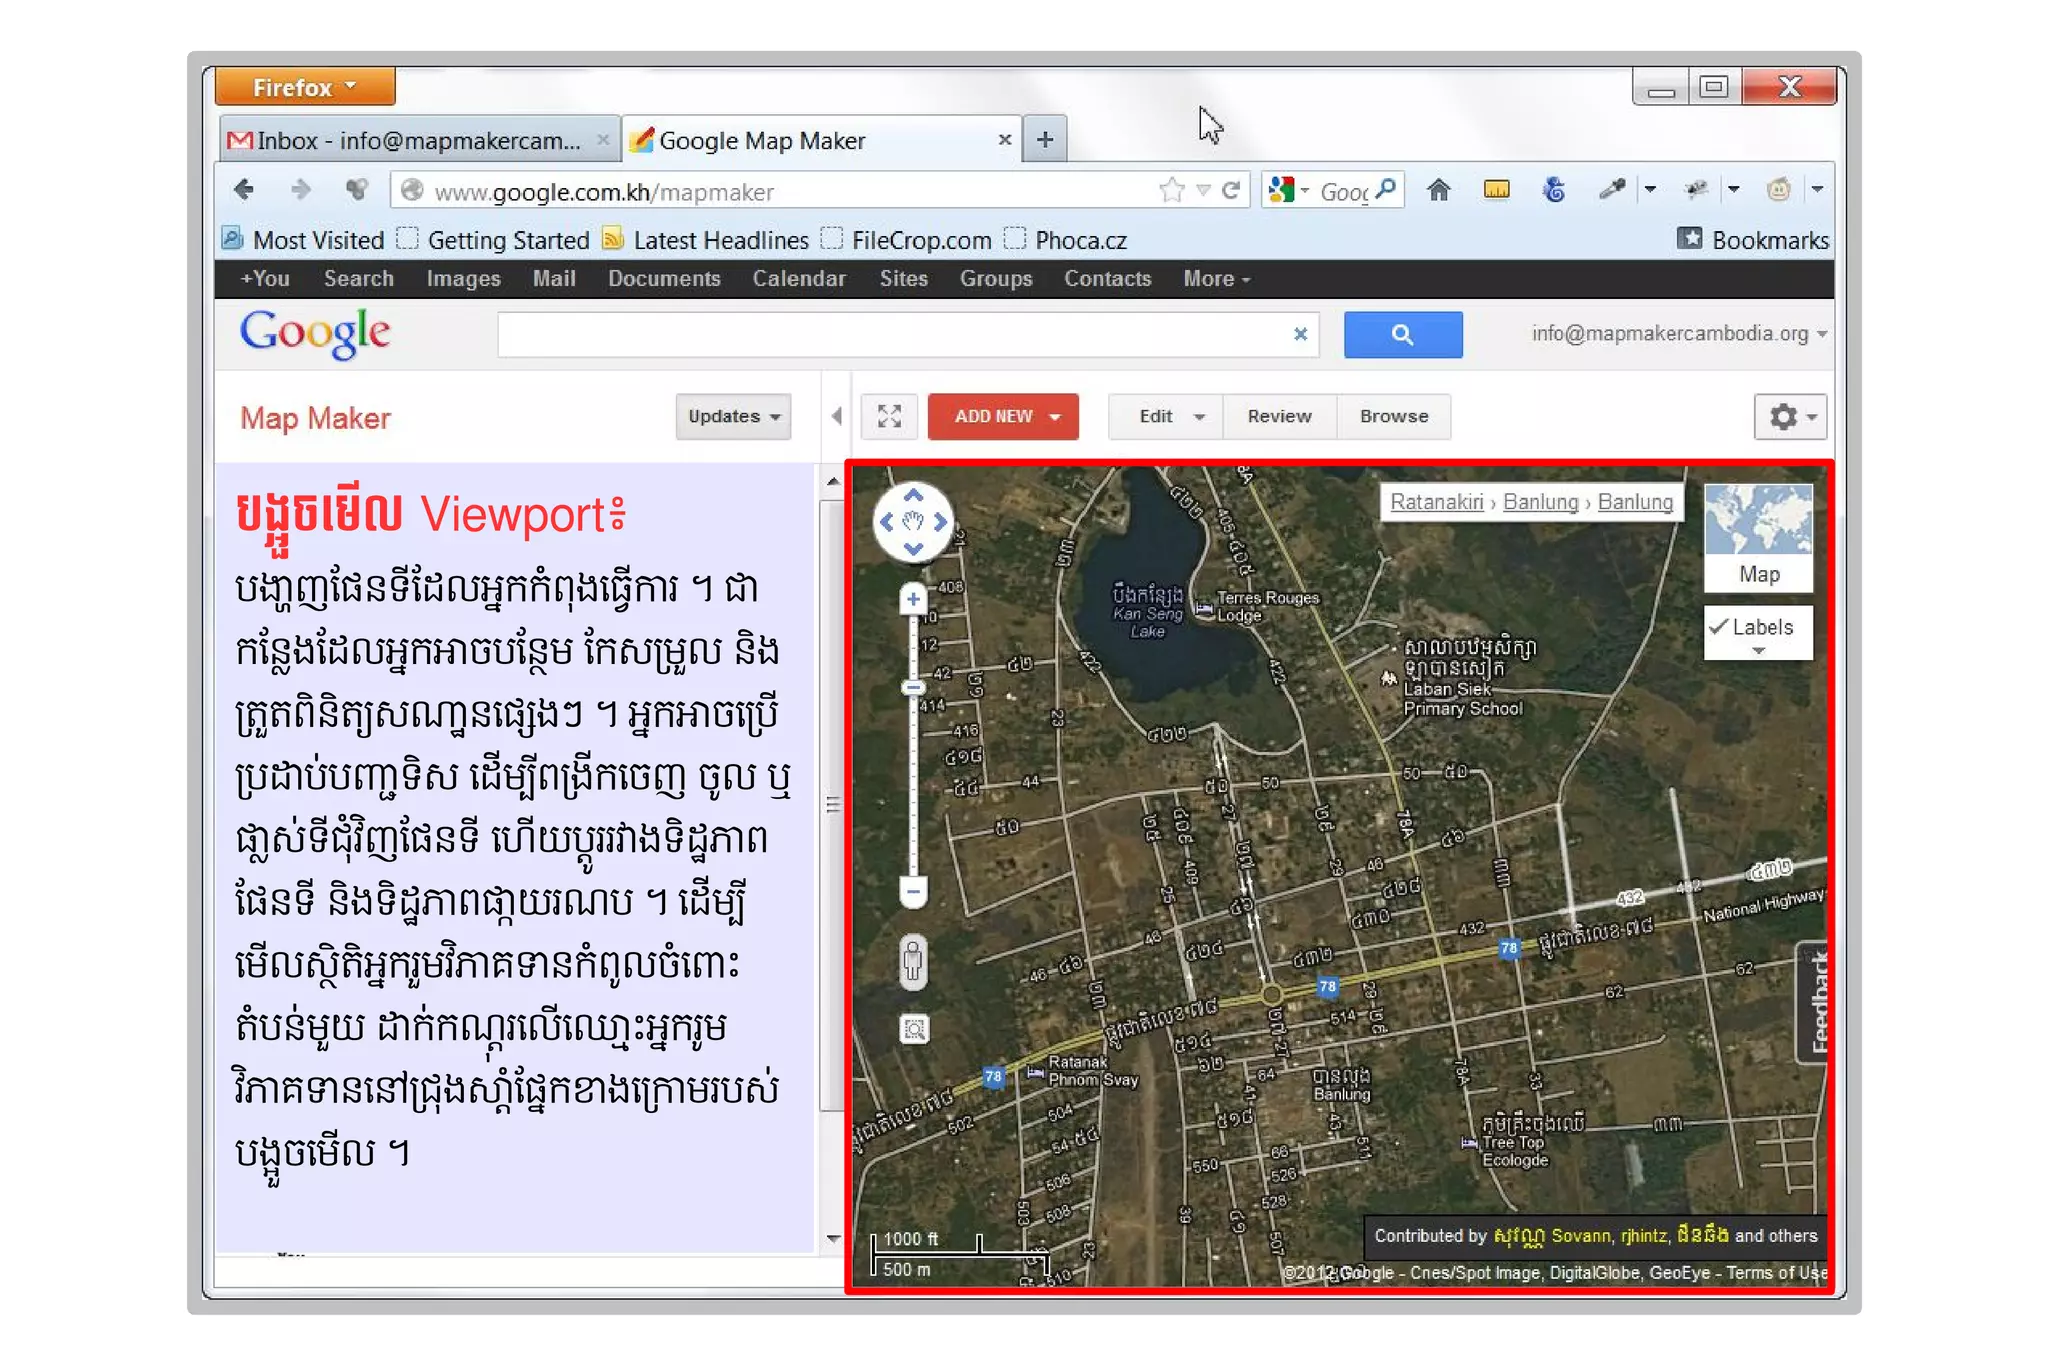Image resolution: width=2048 pixels, height=1365 pixels.
Task: Switch to Map view thumbnail
Action: [x=1758, y=537]
